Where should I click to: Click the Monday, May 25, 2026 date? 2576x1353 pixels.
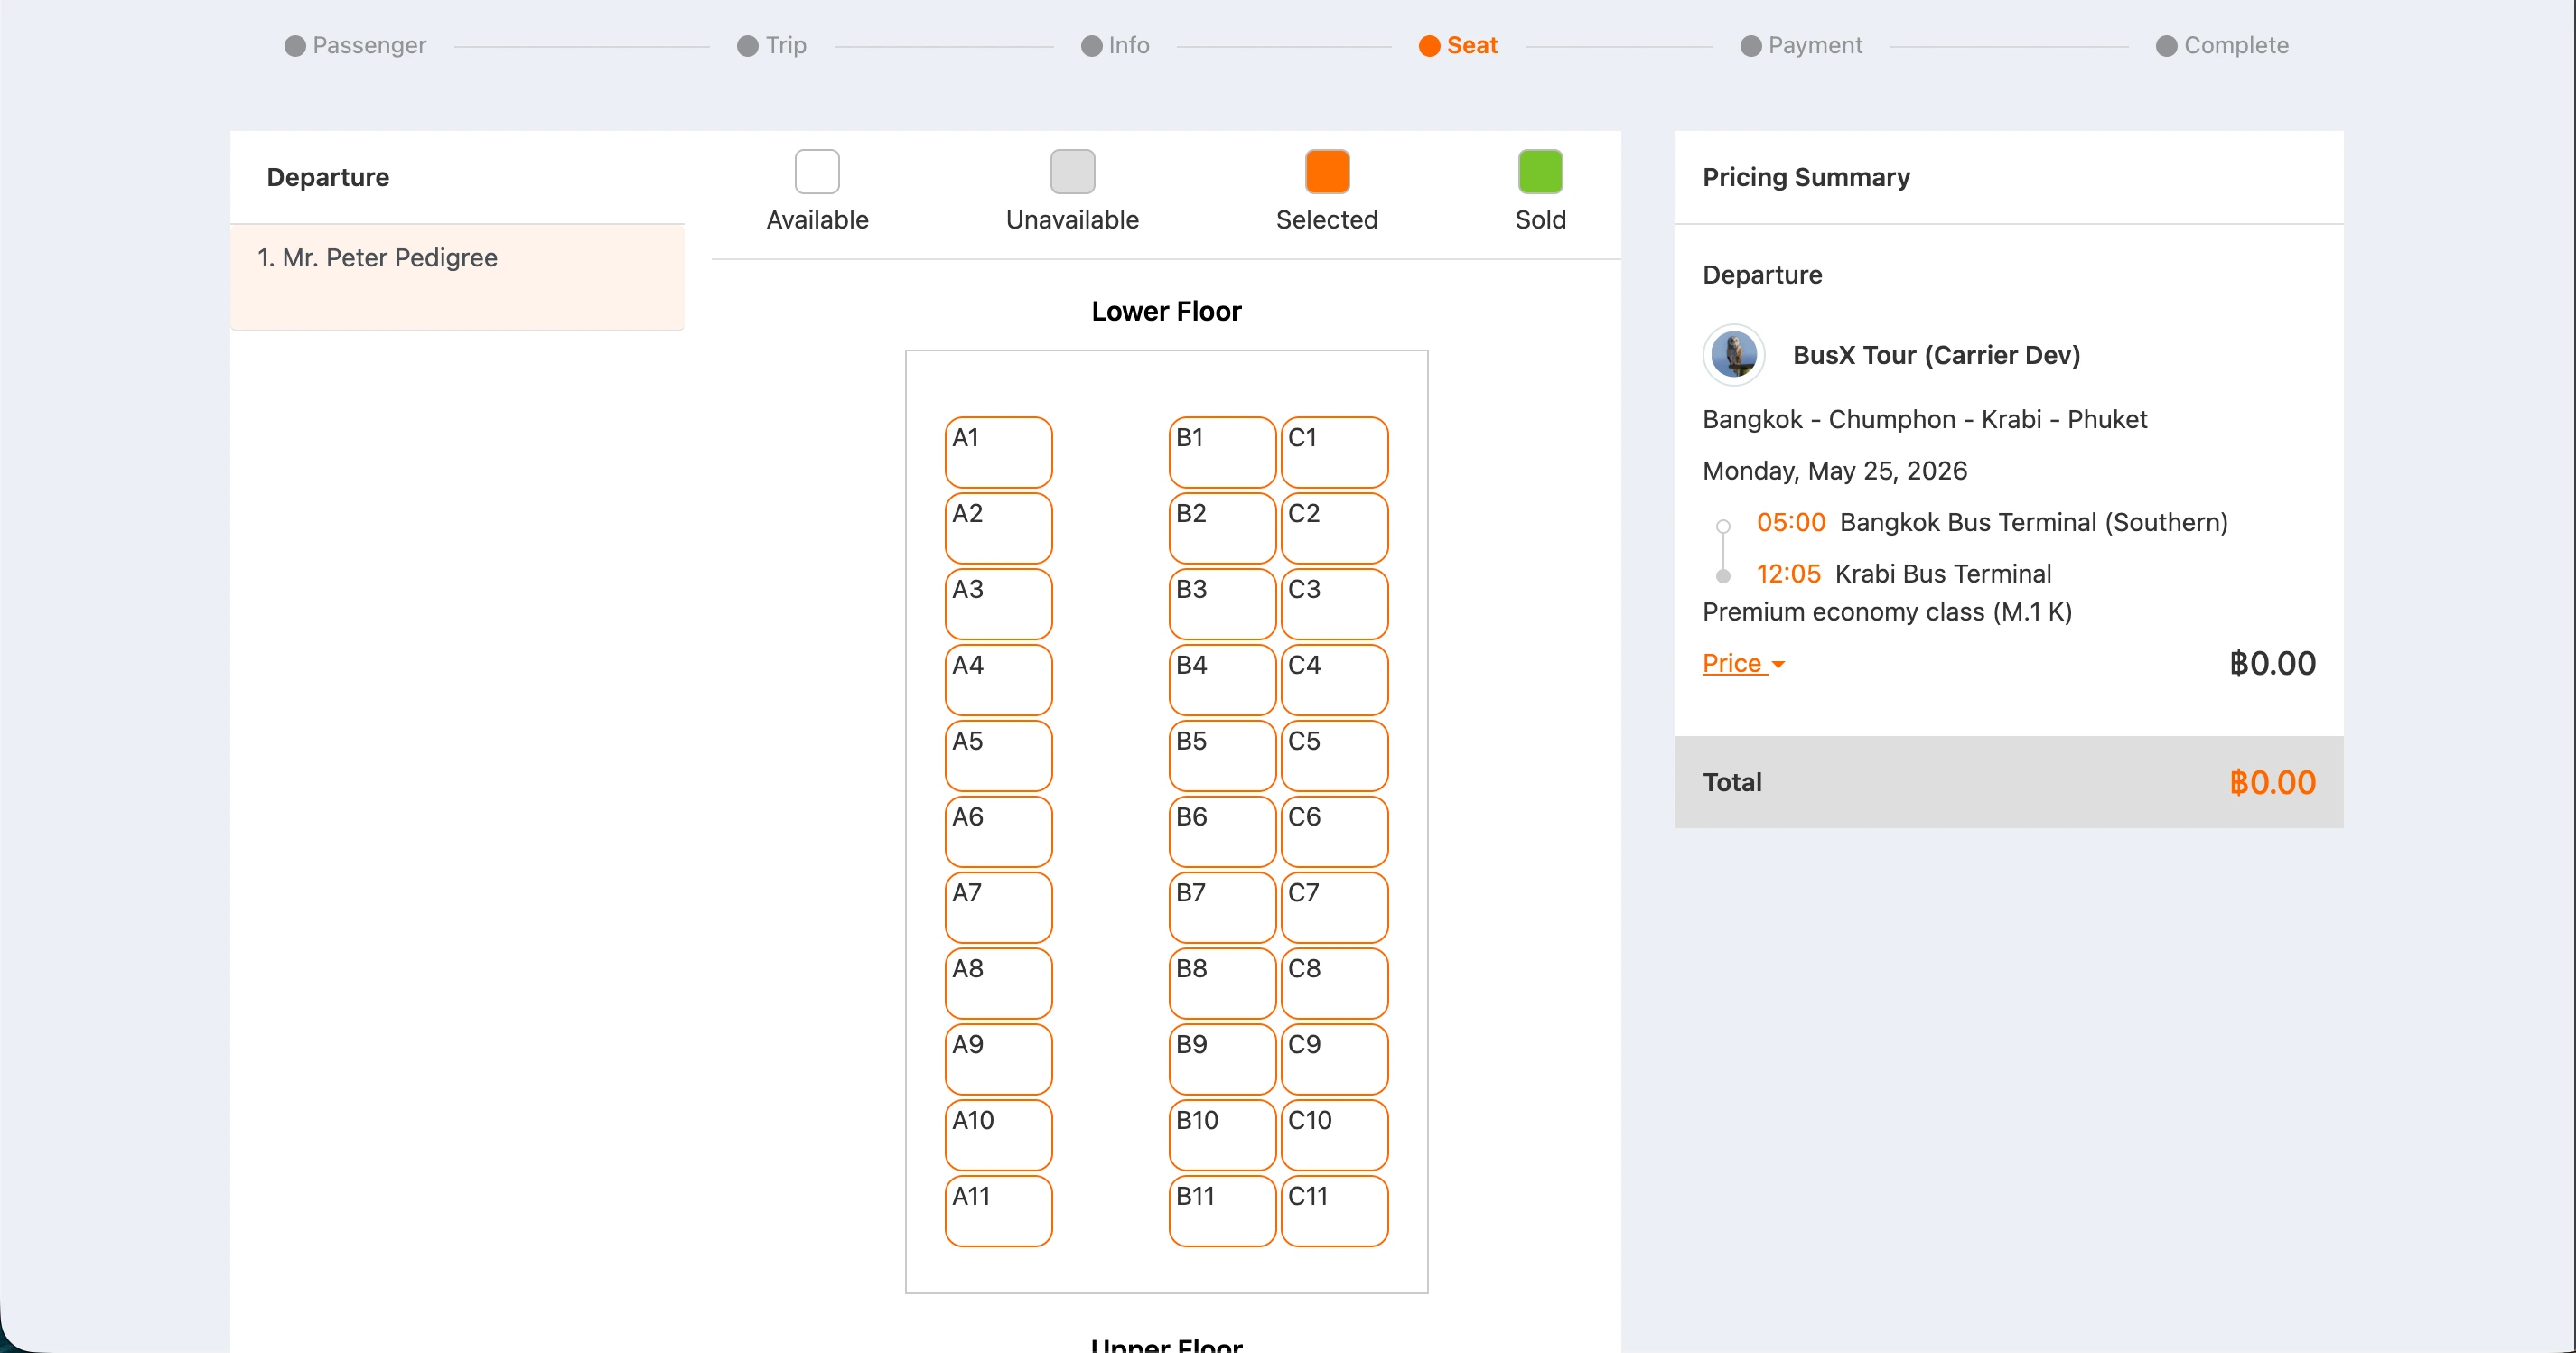point(1834,471)
